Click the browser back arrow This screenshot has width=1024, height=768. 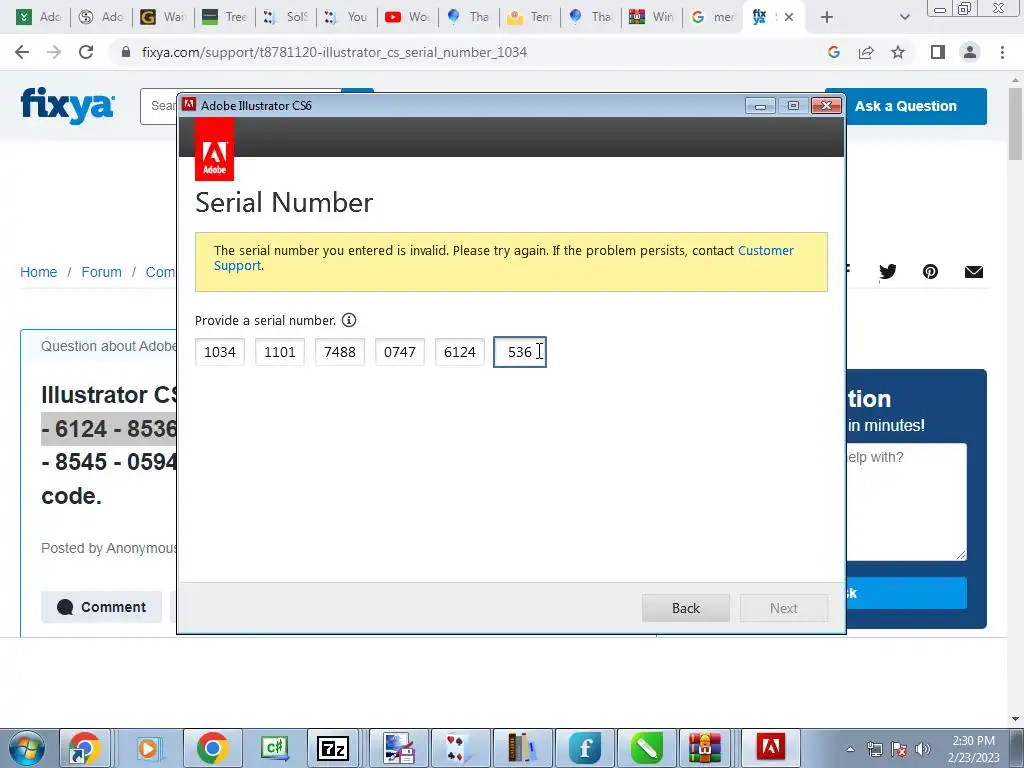(22, 52)
